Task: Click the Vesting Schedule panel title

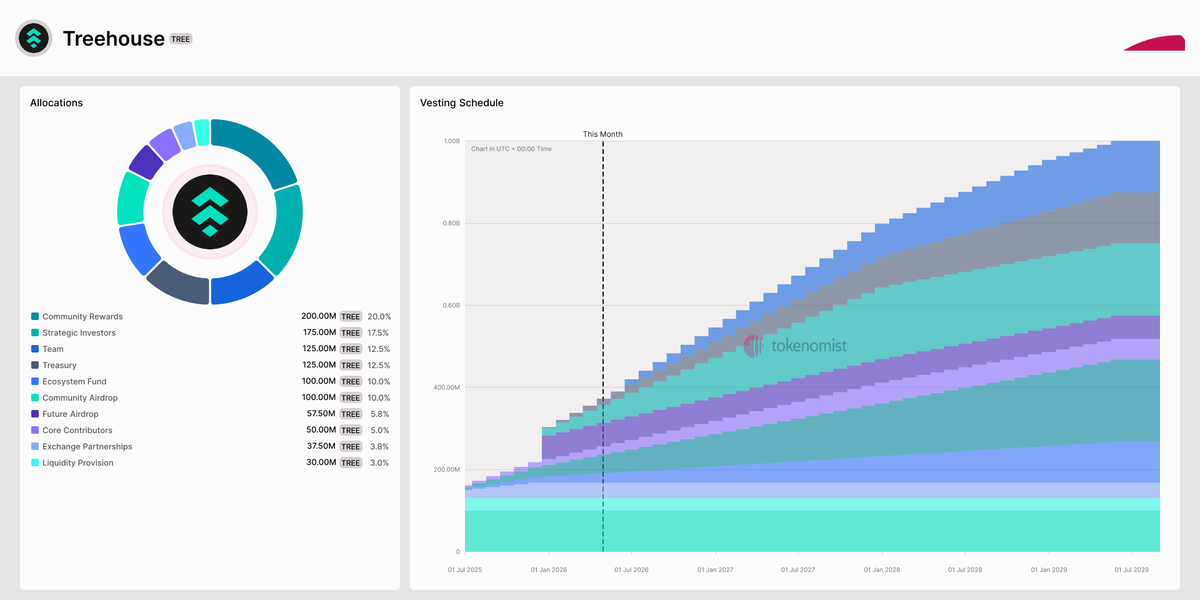Action: coord(462,103)
